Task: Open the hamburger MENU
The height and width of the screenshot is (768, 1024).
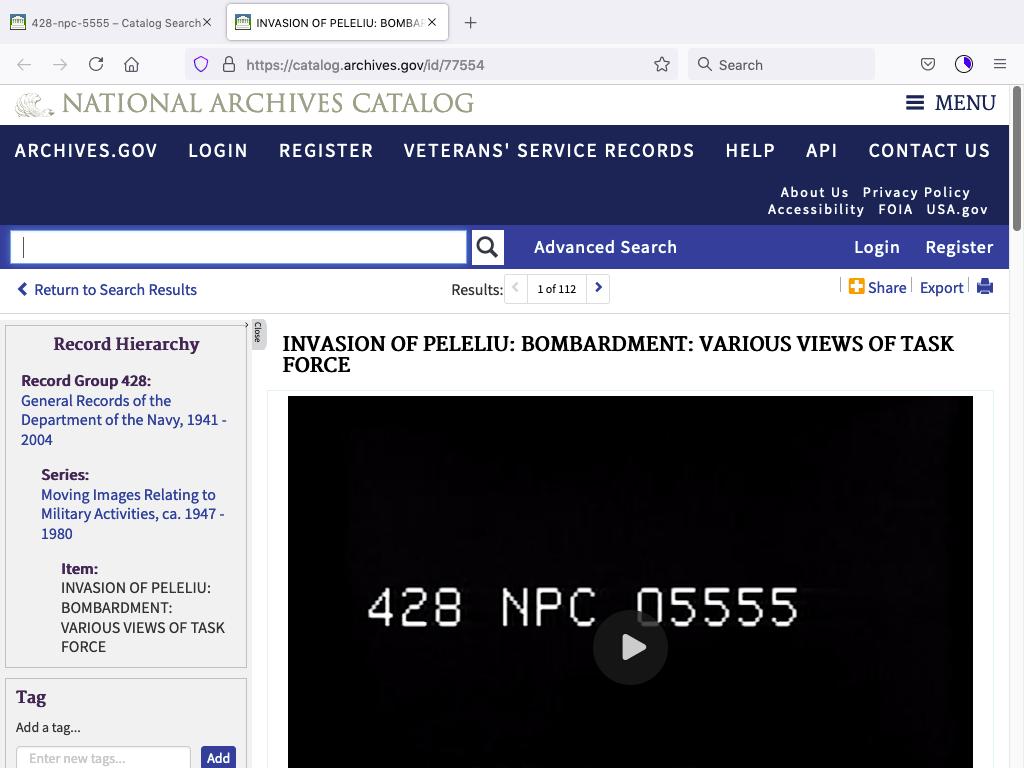Action: (950, 103)
